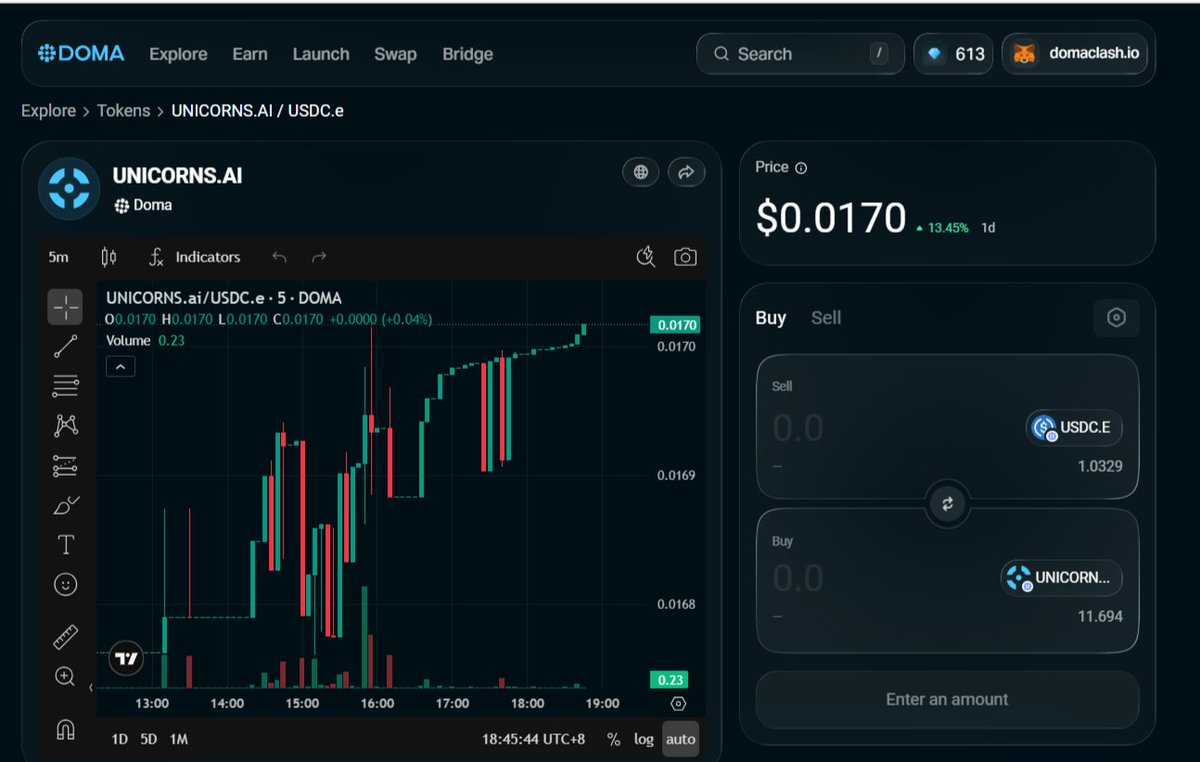Click the 0.0170 current price label on axis
Viewport: 1200px width, 762px height.
(674, 325)
